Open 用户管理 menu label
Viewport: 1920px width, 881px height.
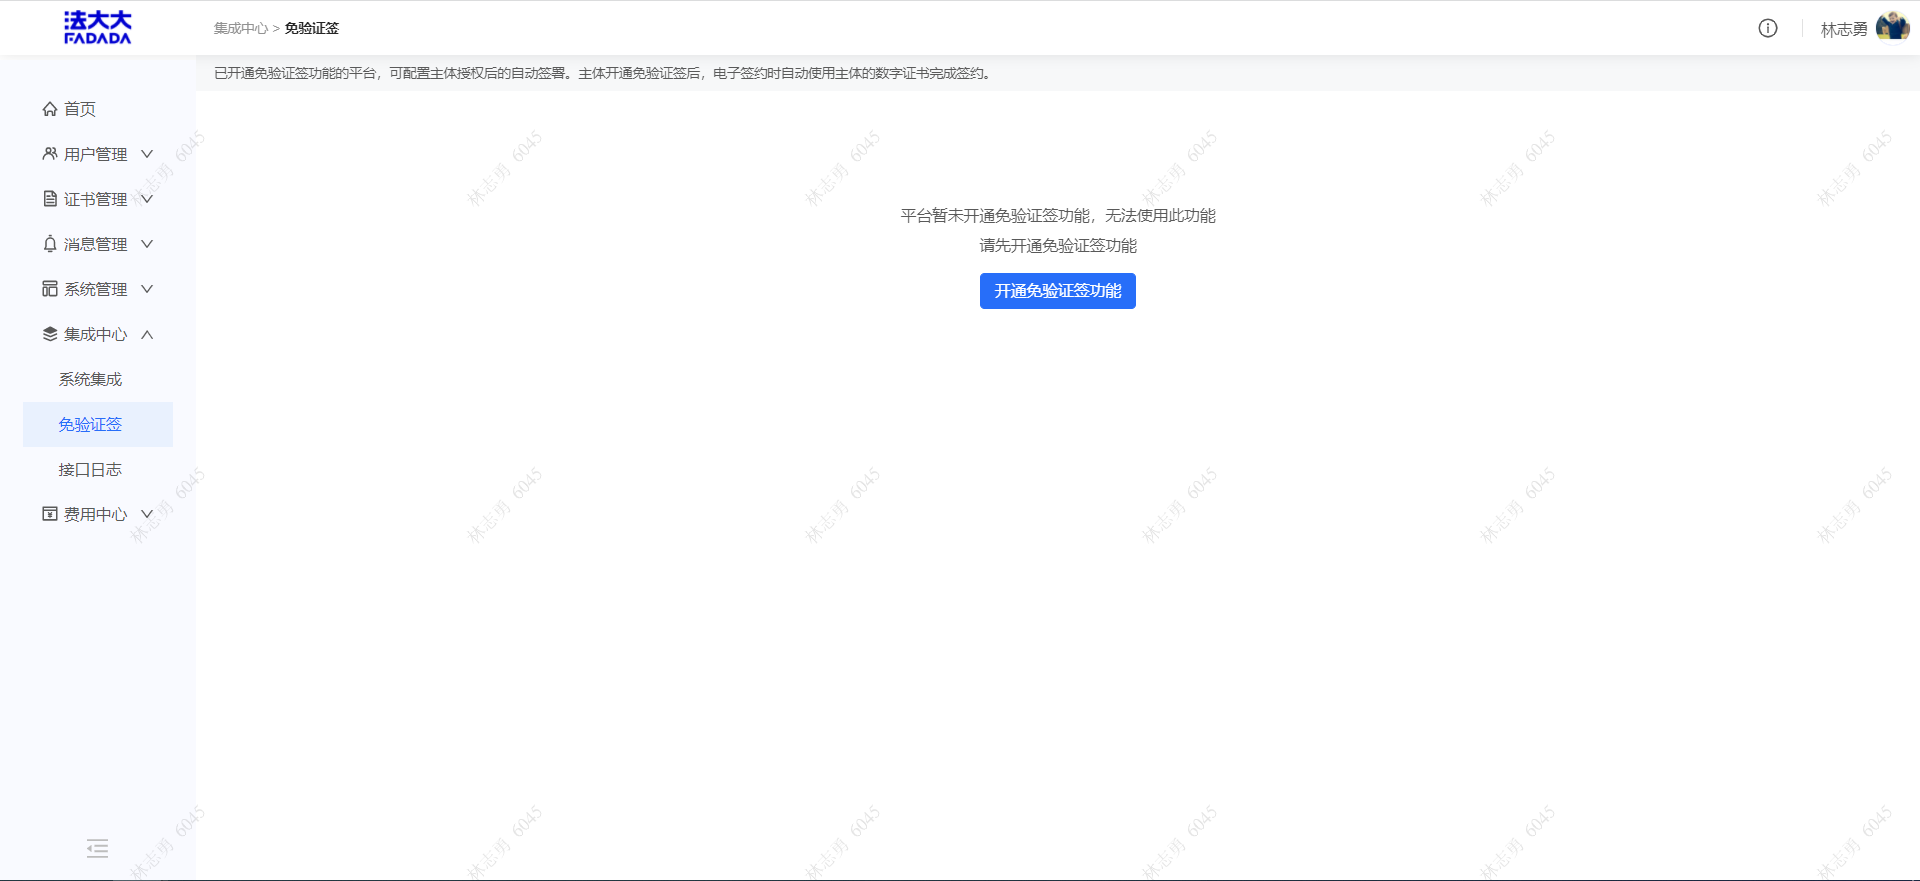[96, 154]
